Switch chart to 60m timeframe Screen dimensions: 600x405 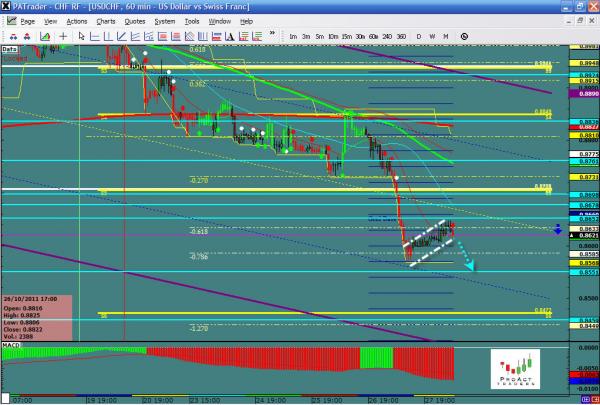373,36
